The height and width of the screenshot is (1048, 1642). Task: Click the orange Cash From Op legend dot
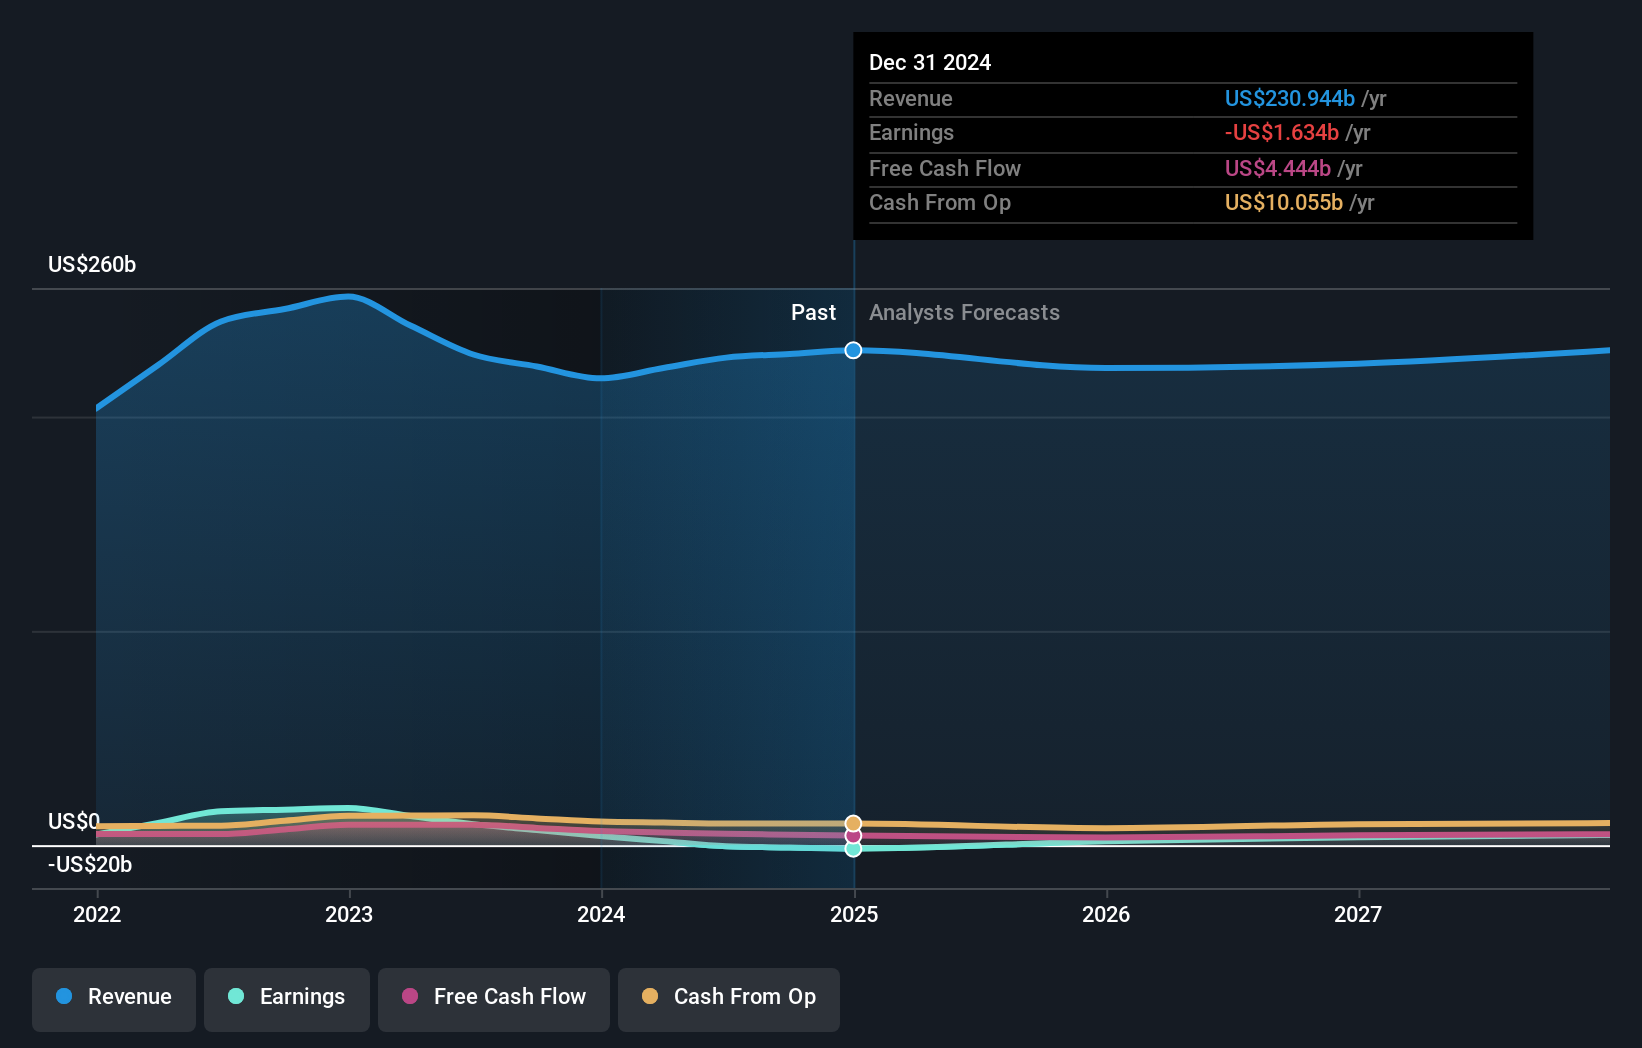coord(649,997)
